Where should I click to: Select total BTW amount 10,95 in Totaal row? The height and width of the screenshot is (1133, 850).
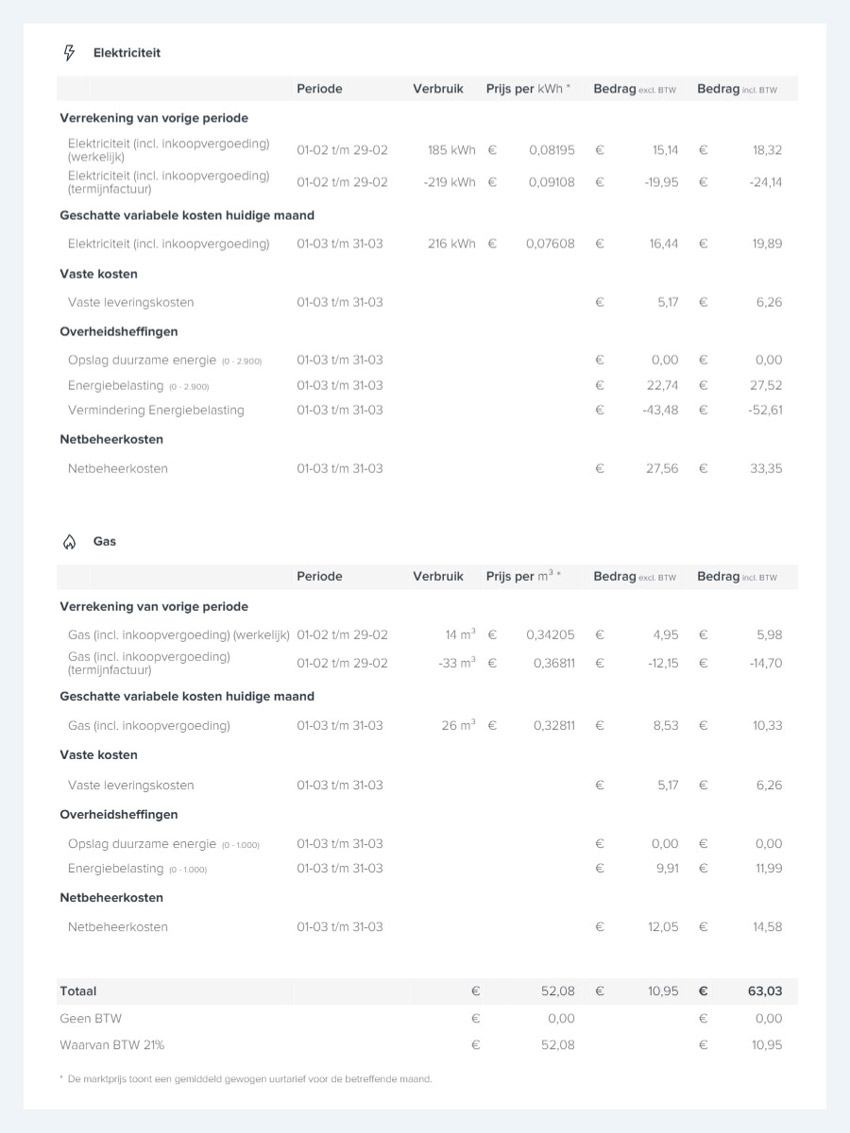coord(663,991)
